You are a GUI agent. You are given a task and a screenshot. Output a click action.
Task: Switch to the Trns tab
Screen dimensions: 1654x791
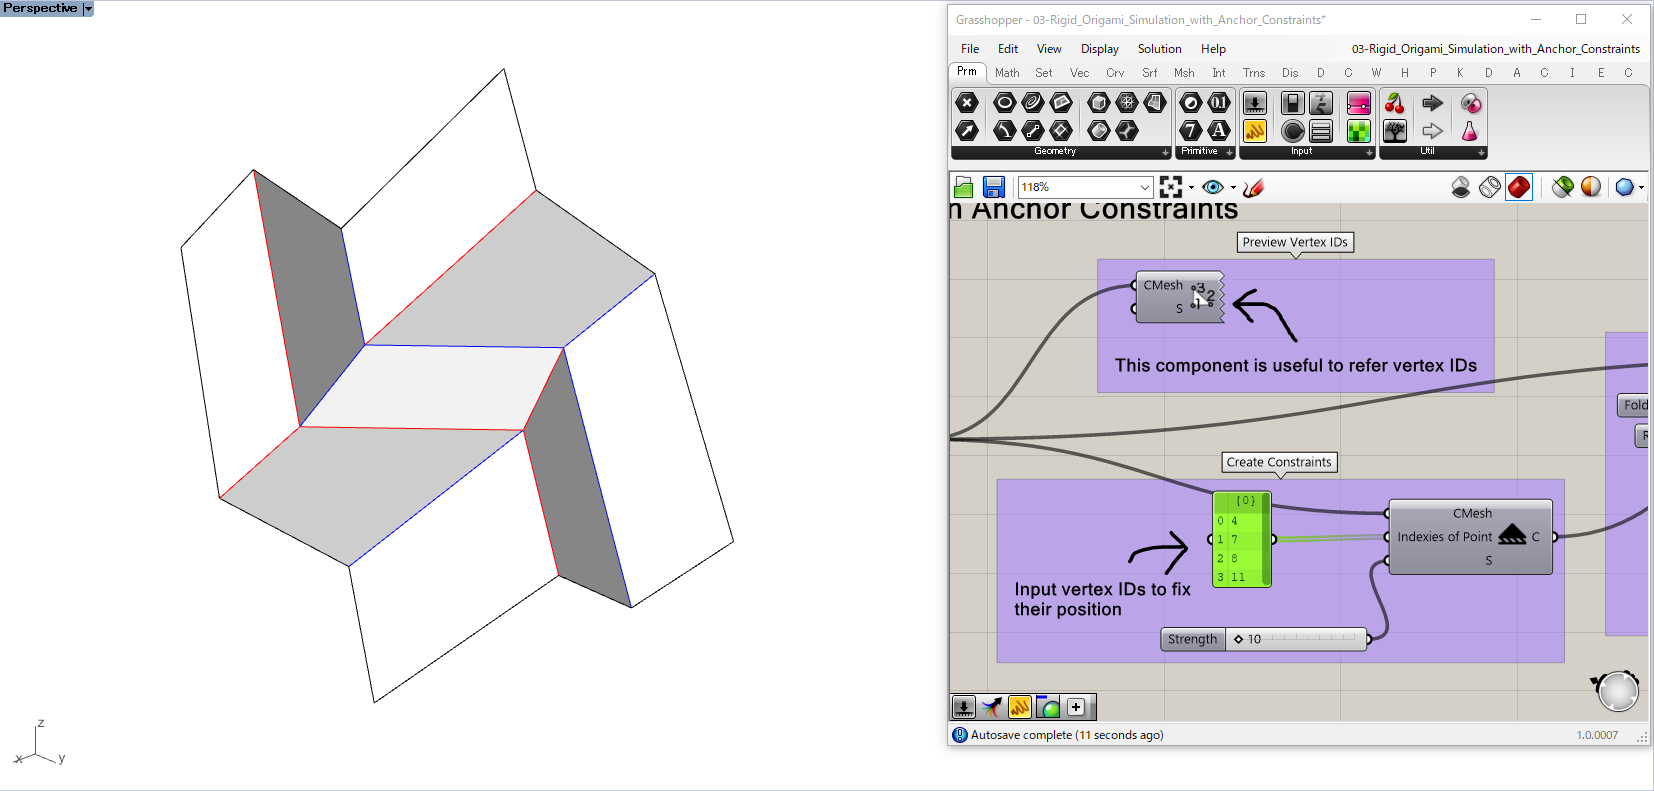point(1254,73)
